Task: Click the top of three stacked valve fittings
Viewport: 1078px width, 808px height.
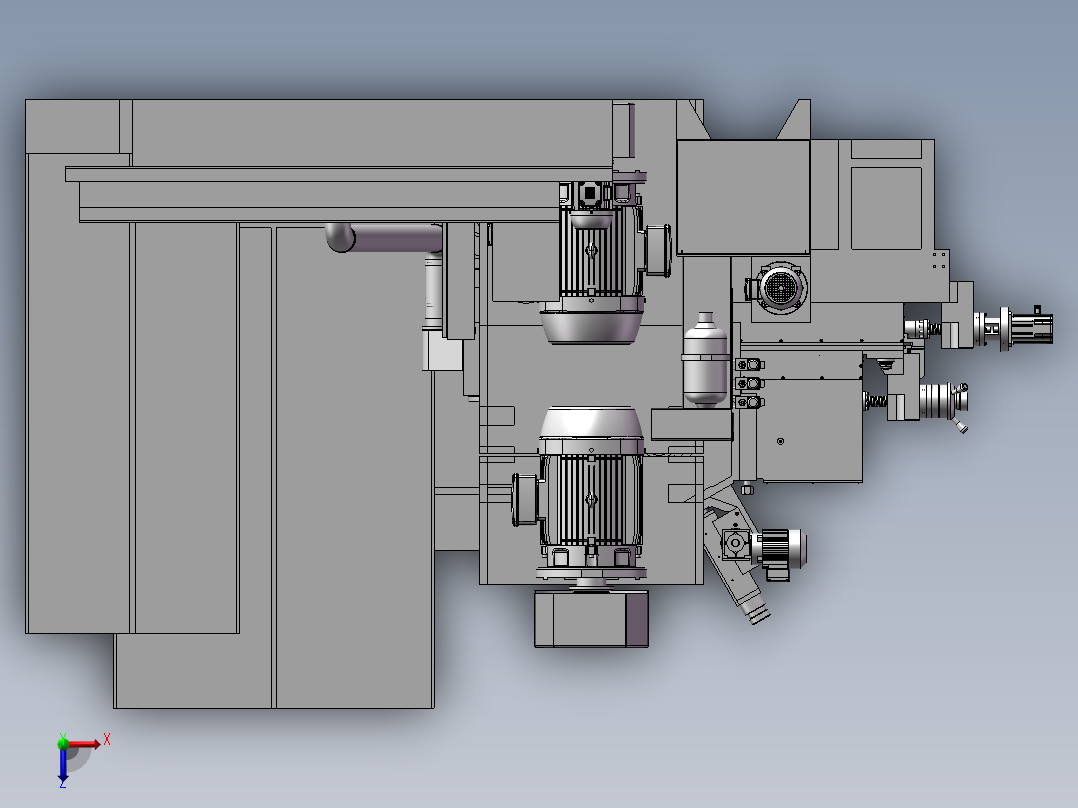Action: [x=749, y=364]
